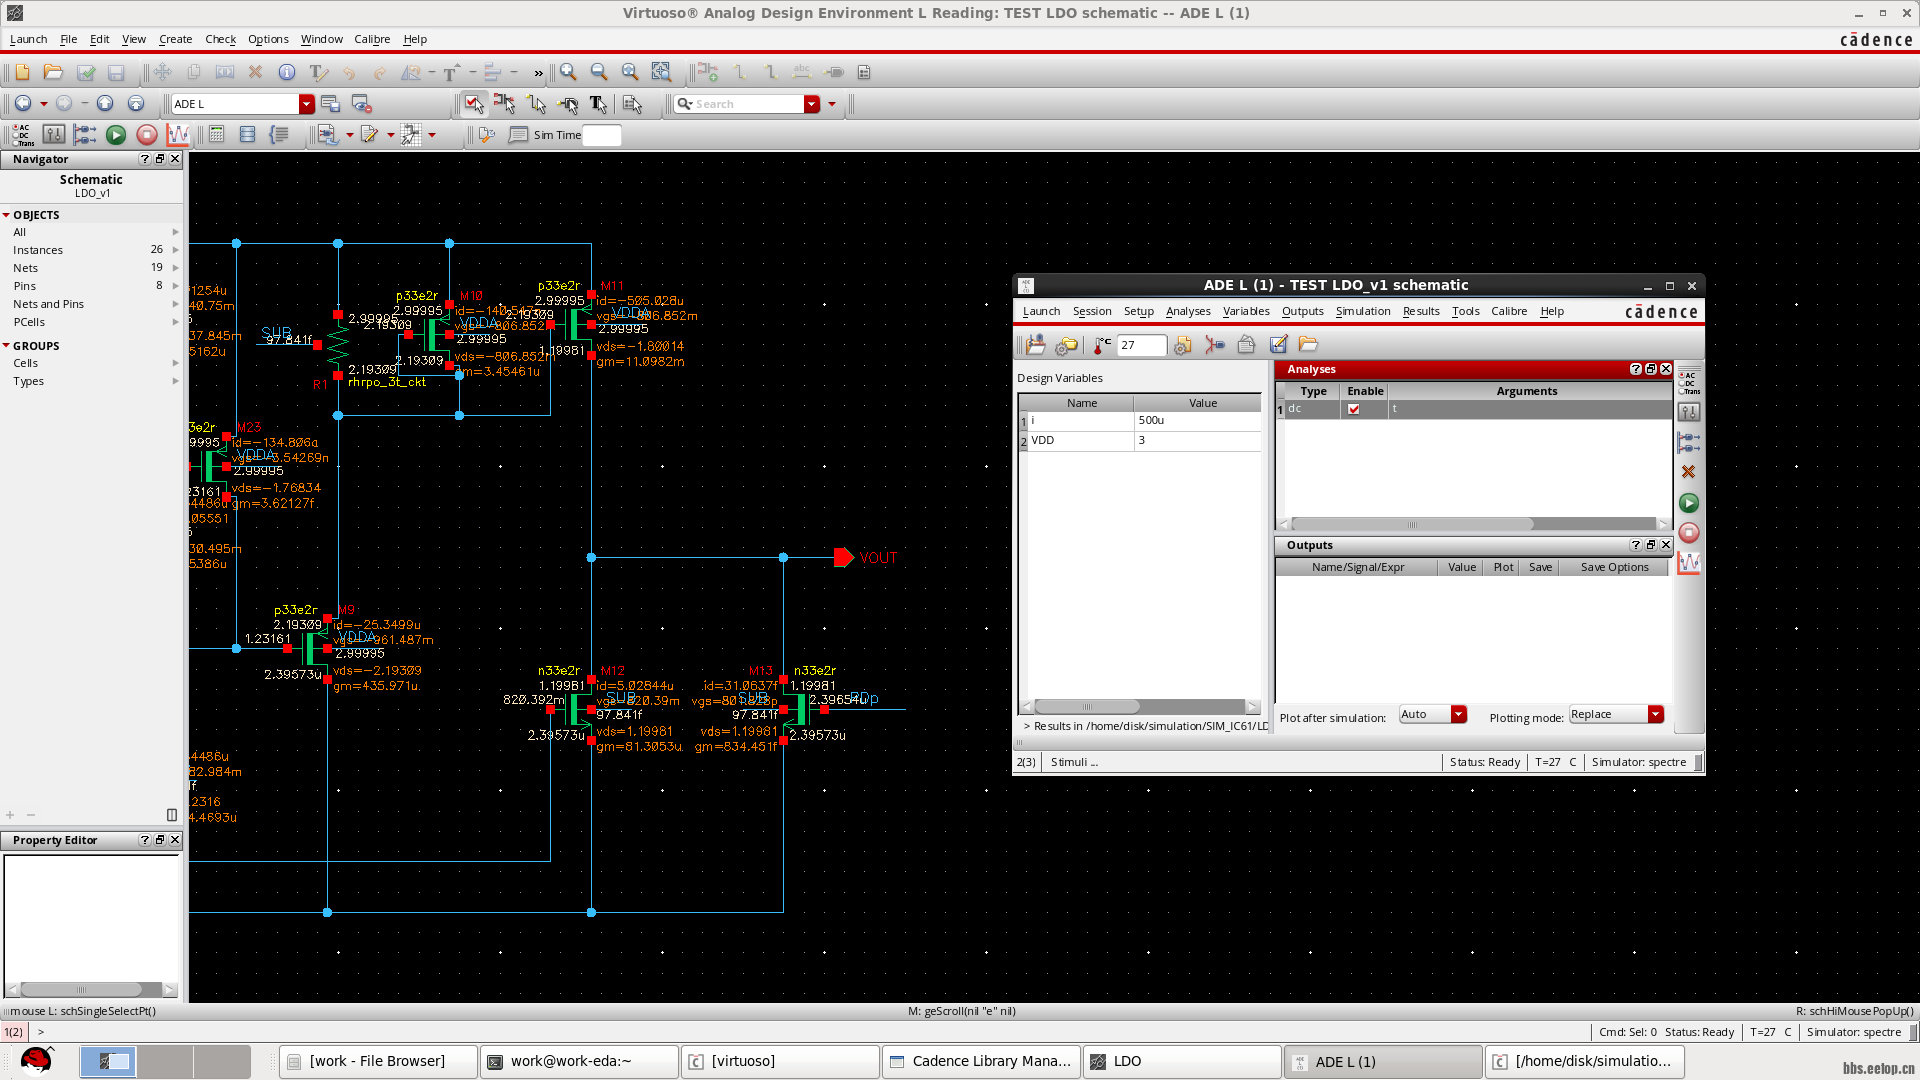
Task: Click the green Netlist and Run icon in ADE window
Action: [1688, 503]
